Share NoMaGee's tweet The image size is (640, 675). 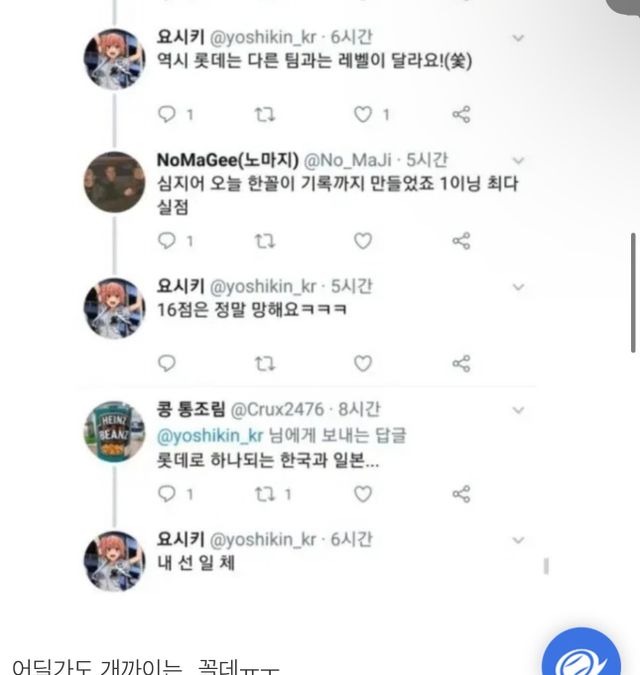point(461,240)
